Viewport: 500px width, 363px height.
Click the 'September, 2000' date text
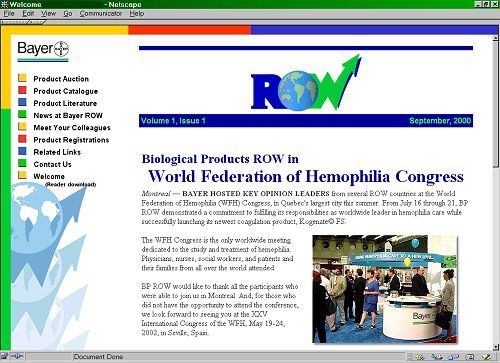point(440,121)
